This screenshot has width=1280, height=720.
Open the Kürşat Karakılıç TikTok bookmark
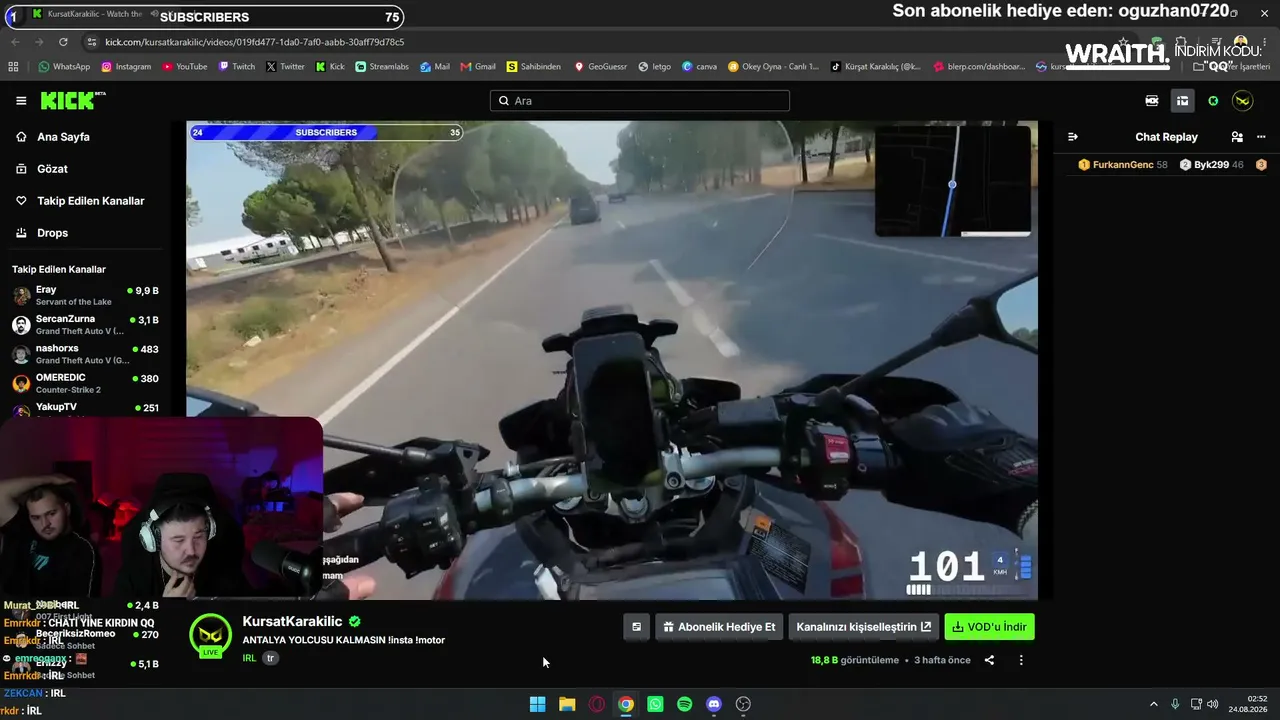coord(875,67)
